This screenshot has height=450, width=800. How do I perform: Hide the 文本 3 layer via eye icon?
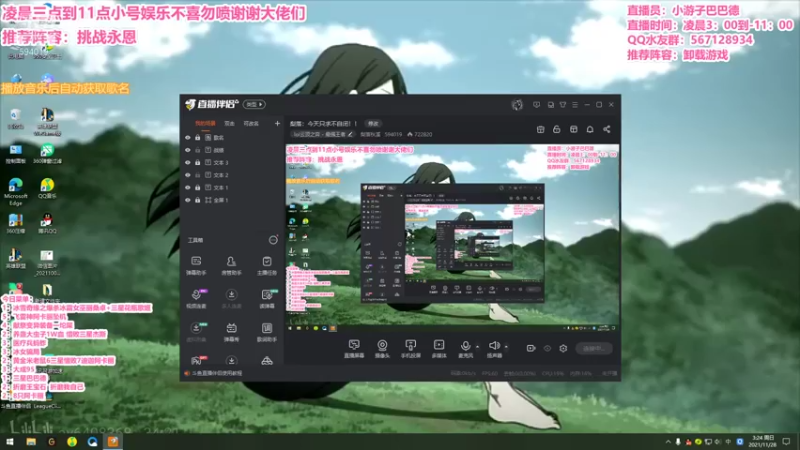coord(188,163)
